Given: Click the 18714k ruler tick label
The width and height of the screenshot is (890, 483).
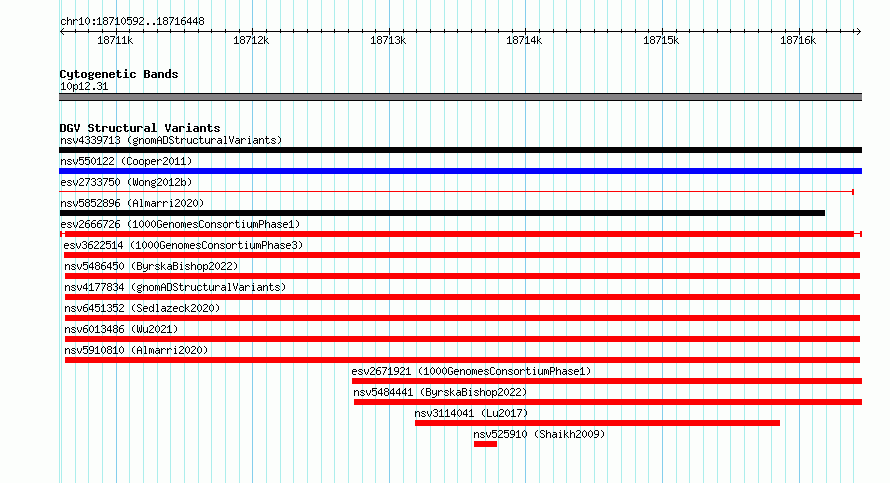Looking at the screenshot, I should [524, 40].
